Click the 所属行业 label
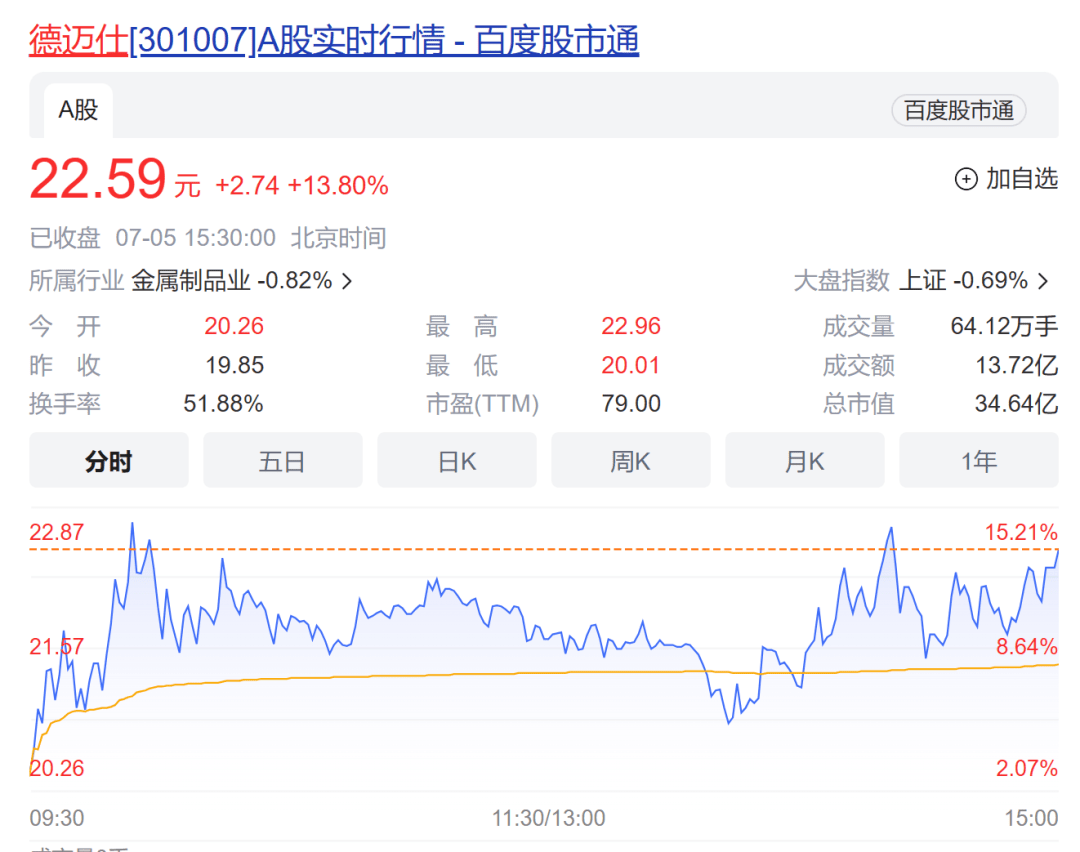 coord(76,280)
